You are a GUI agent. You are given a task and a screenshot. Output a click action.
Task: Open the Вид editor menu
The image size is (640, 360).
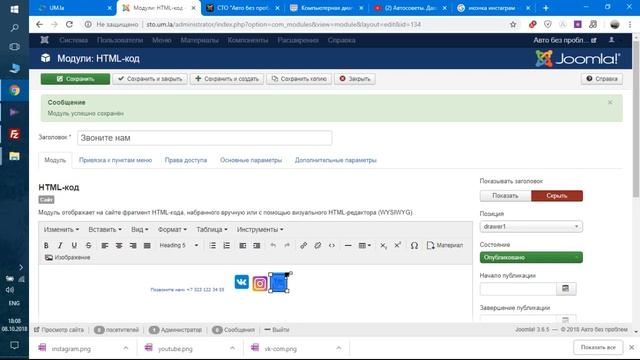point(140,229)
